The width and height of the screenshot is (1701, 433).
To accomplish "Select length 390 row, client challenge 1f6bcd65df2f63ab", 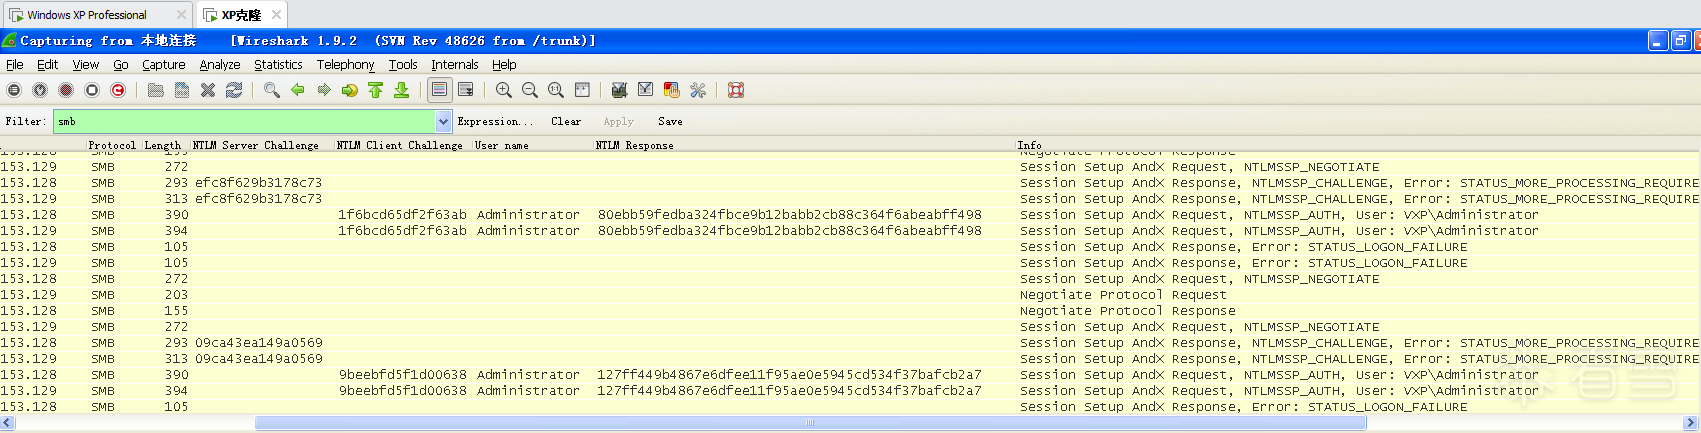I will [x=849, y=215].
